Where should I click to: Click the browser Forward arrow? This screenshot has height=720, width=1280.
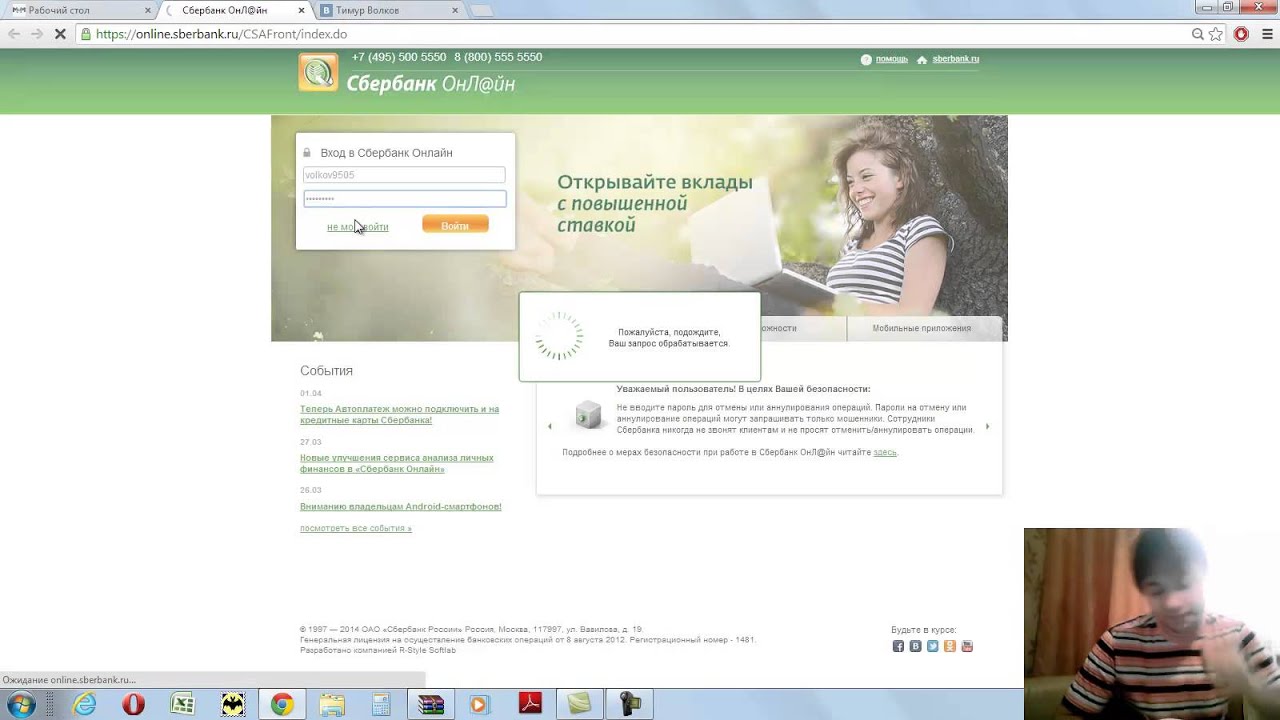click(37, 34)
